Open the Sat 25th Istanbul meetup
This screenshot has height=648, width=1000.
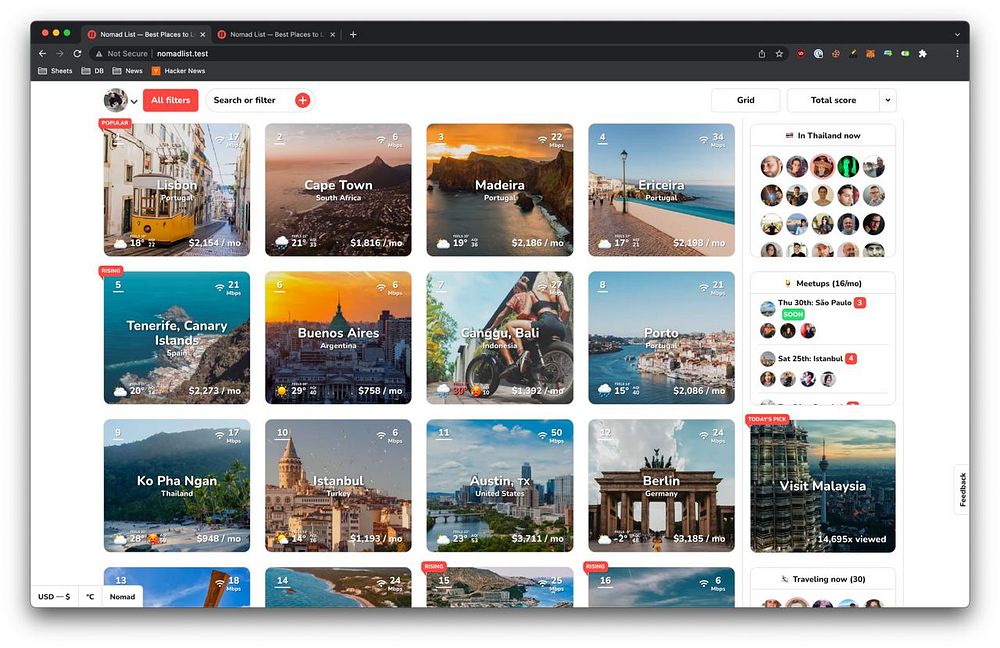click(x=810, y=358)
